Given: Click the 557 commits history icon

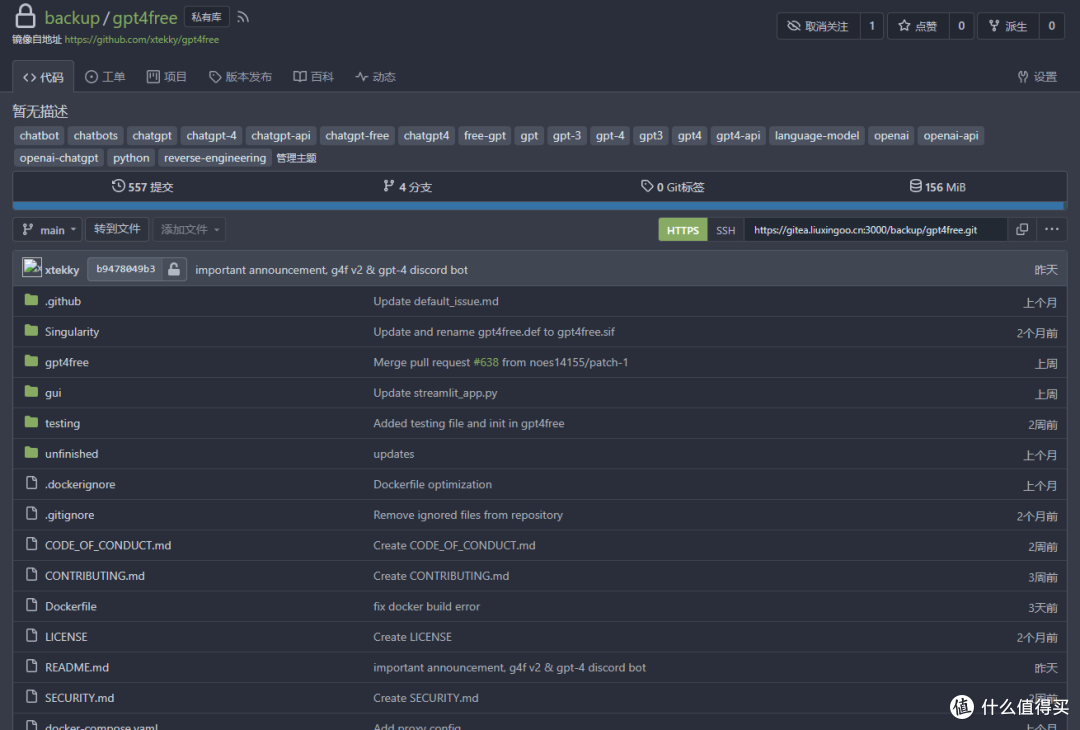Looking at the screenshot, I should pos(119,187).
